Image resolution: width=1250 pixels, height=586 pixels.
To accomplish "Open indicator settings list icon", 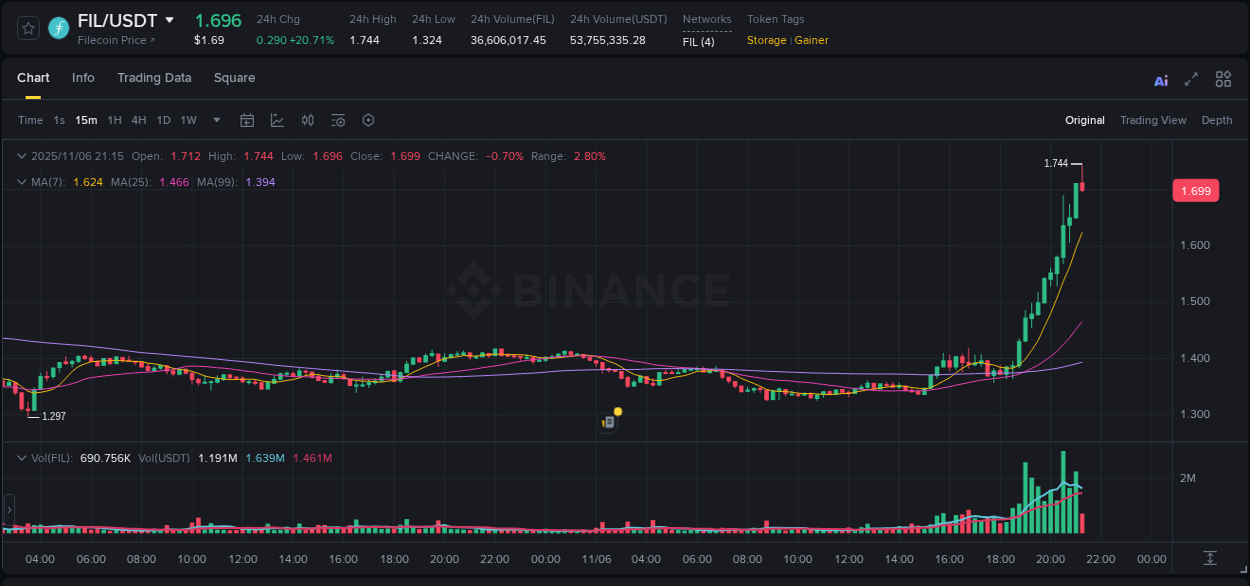I will tap(338, 119).
